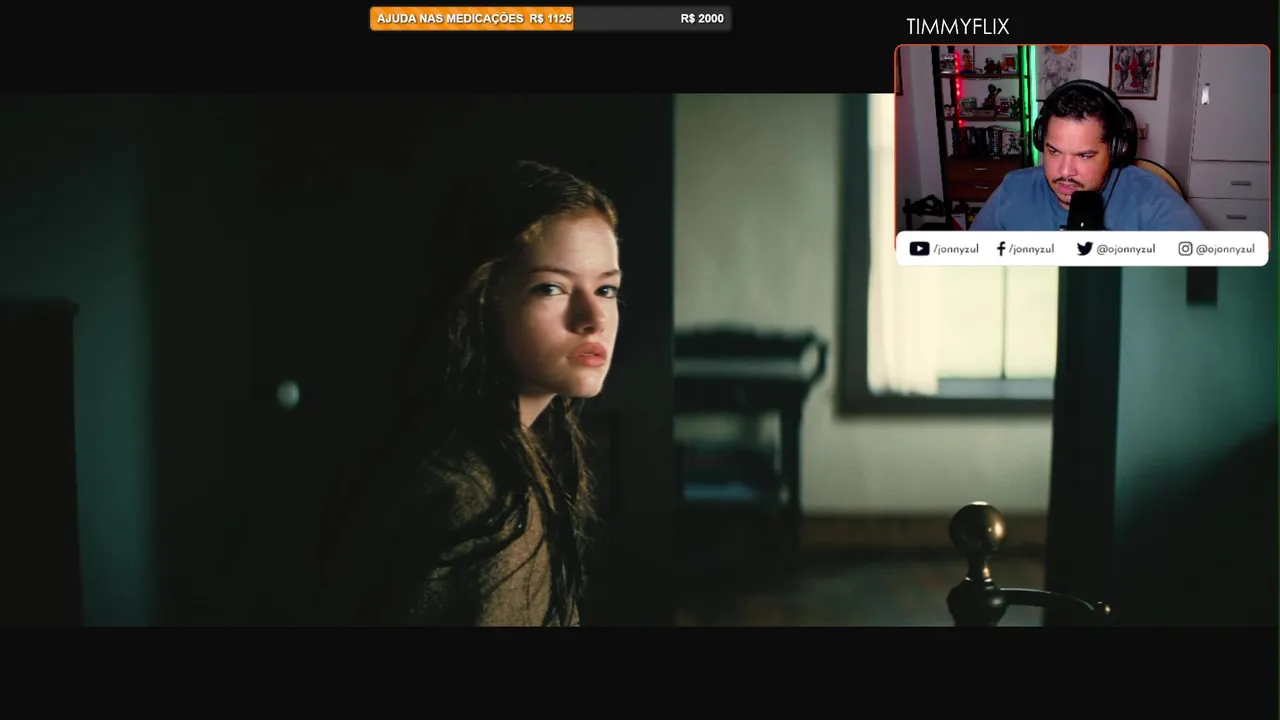Image resolution: width=1280 pixels, height=720 pixels.
Task: Click the Facebook /jonnyzul text
Action: pos(1031,249)
